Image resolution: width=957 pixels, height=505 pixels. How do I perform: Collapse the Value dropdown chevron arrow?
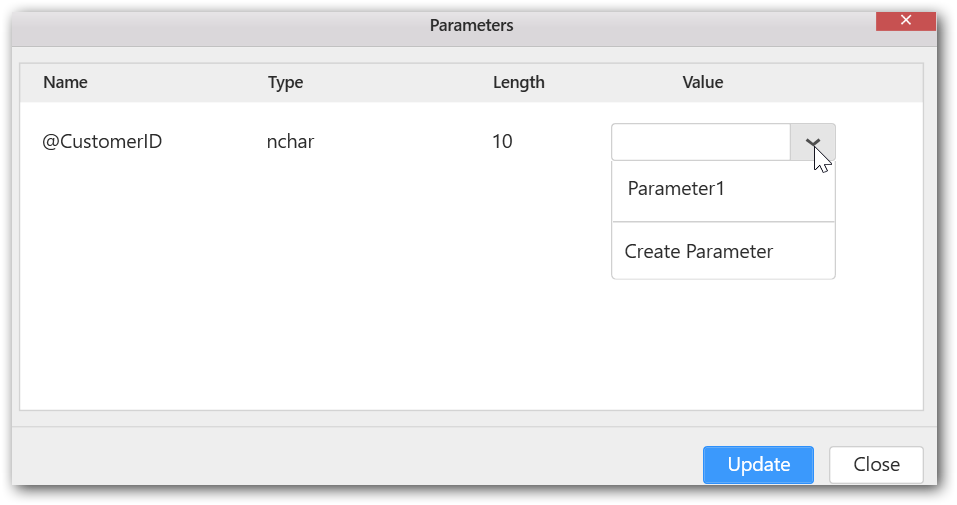(x=812, y=142)
